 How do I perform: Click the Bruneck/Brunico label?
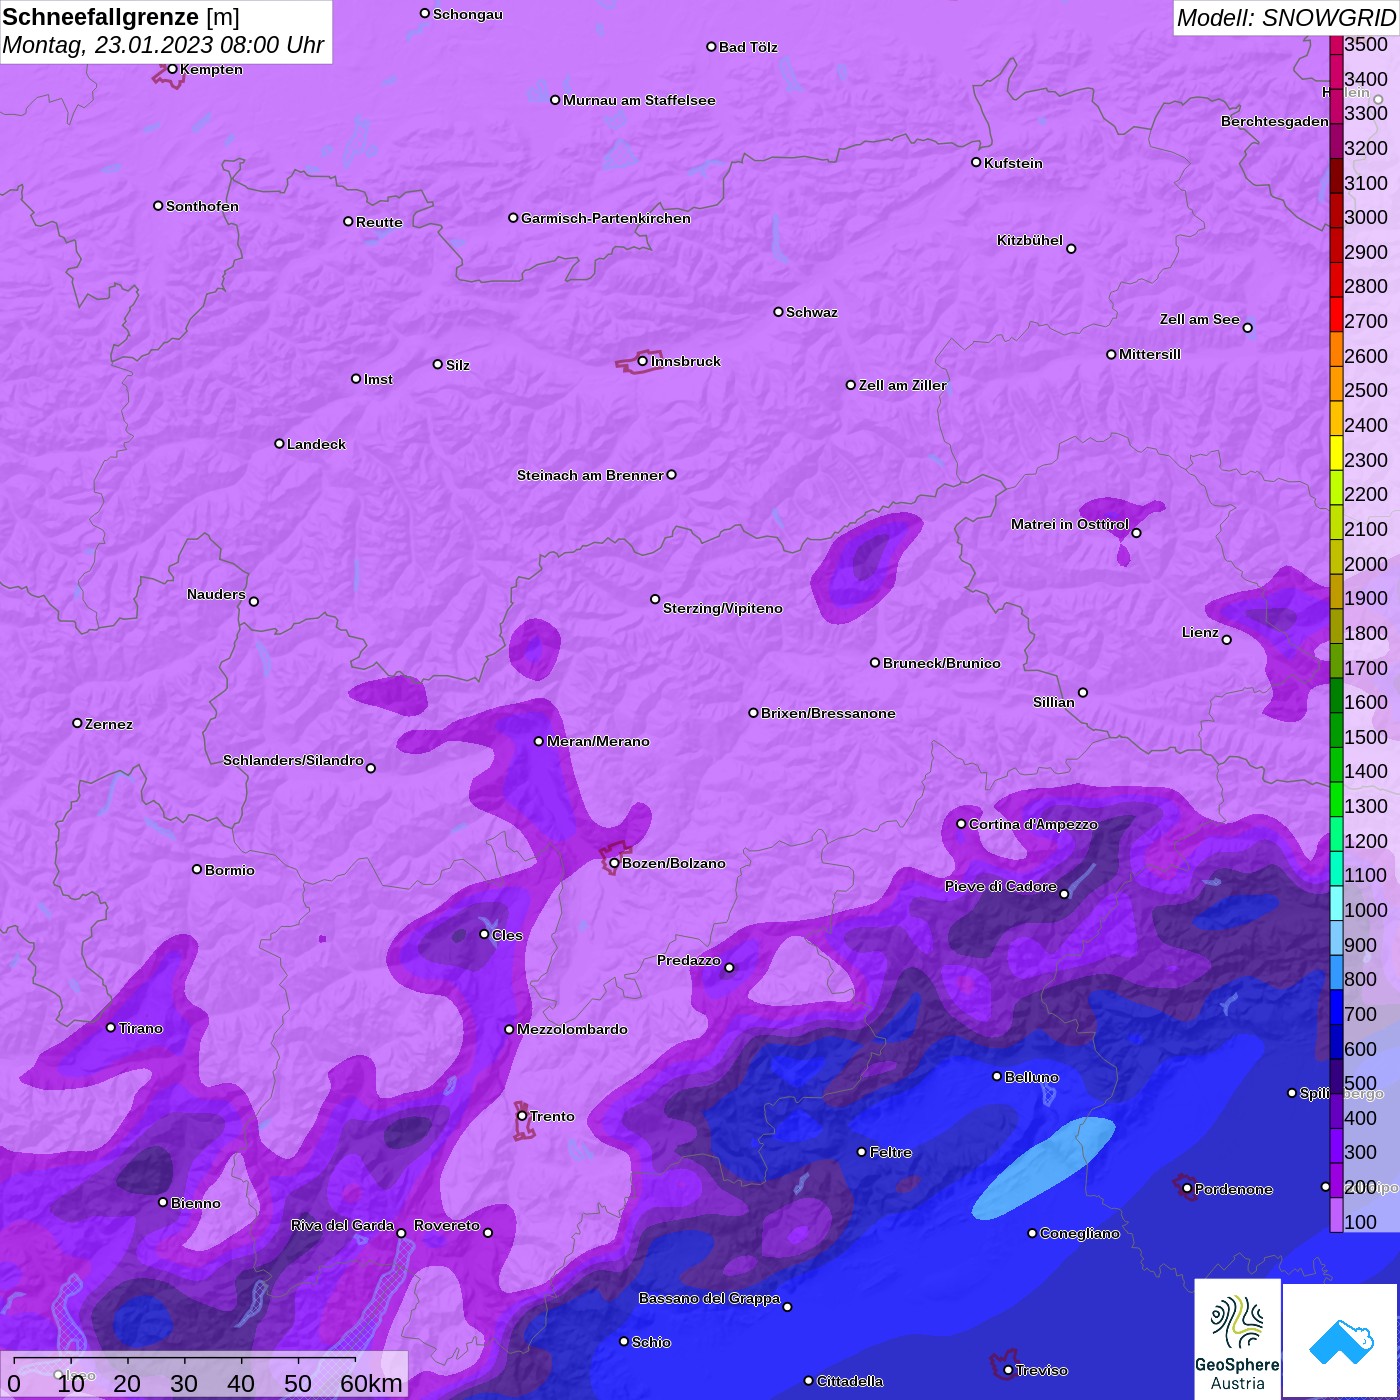pyautogui.click(x=942, y=663)
